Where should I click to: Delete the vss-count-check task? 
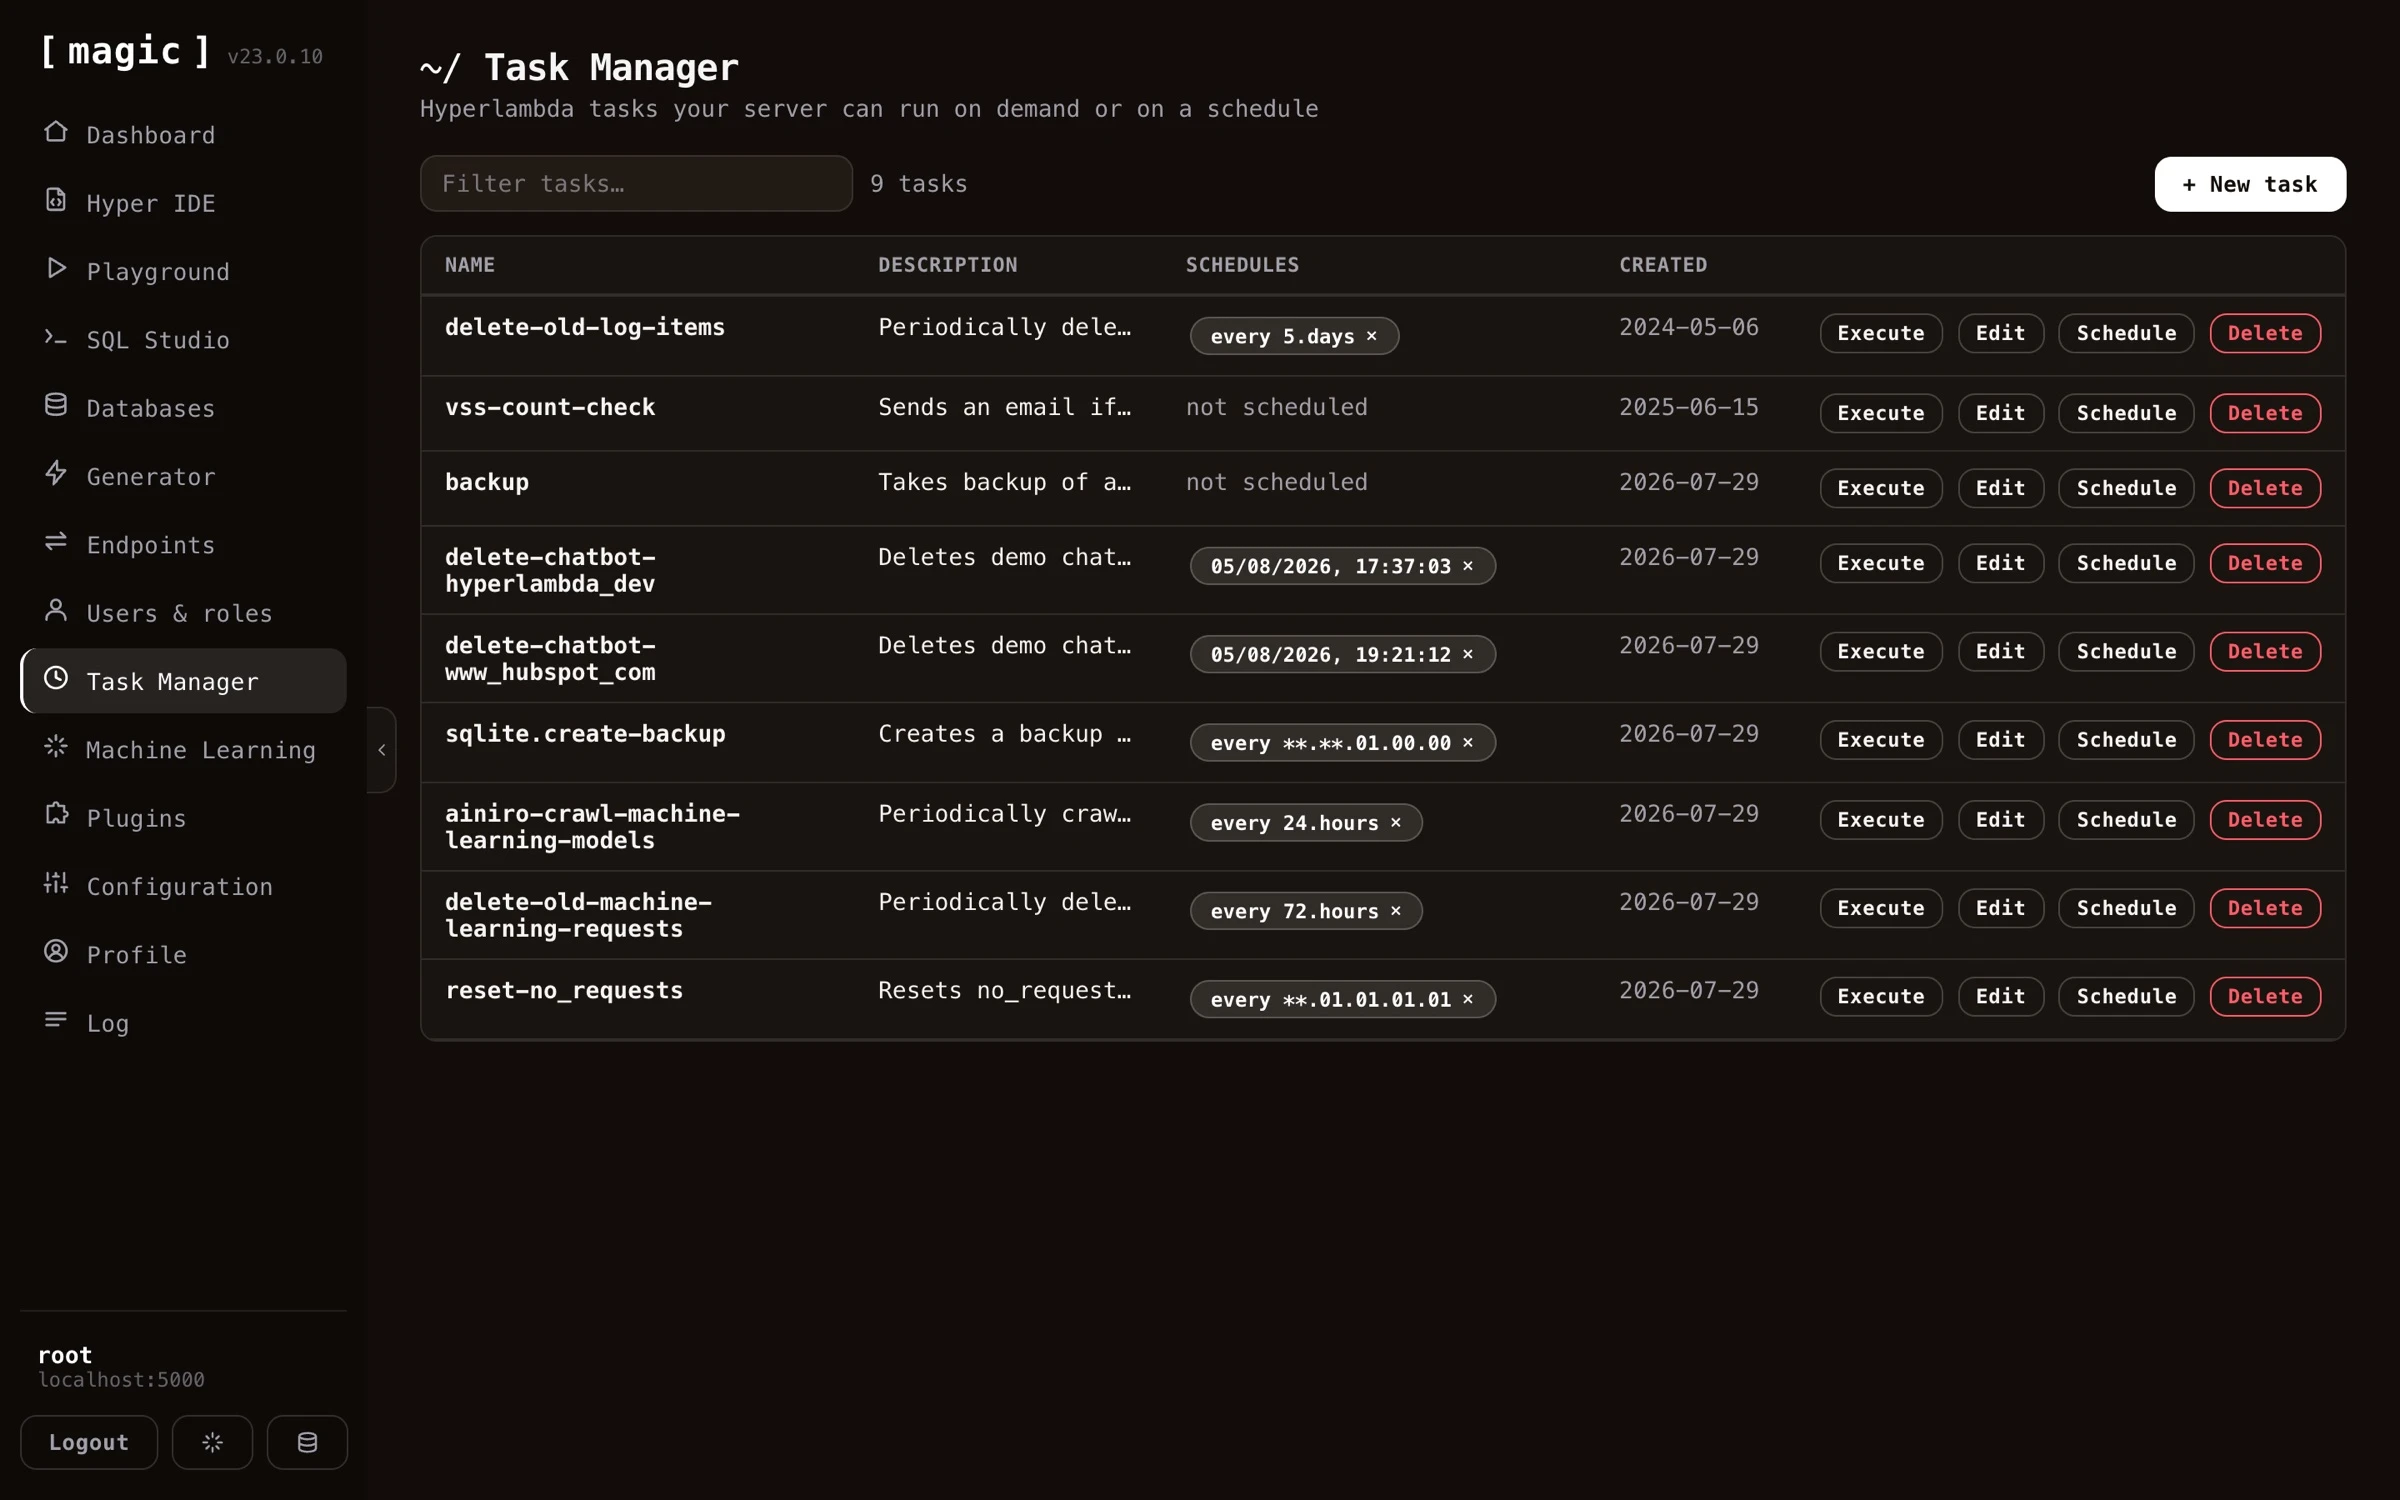2265,413
